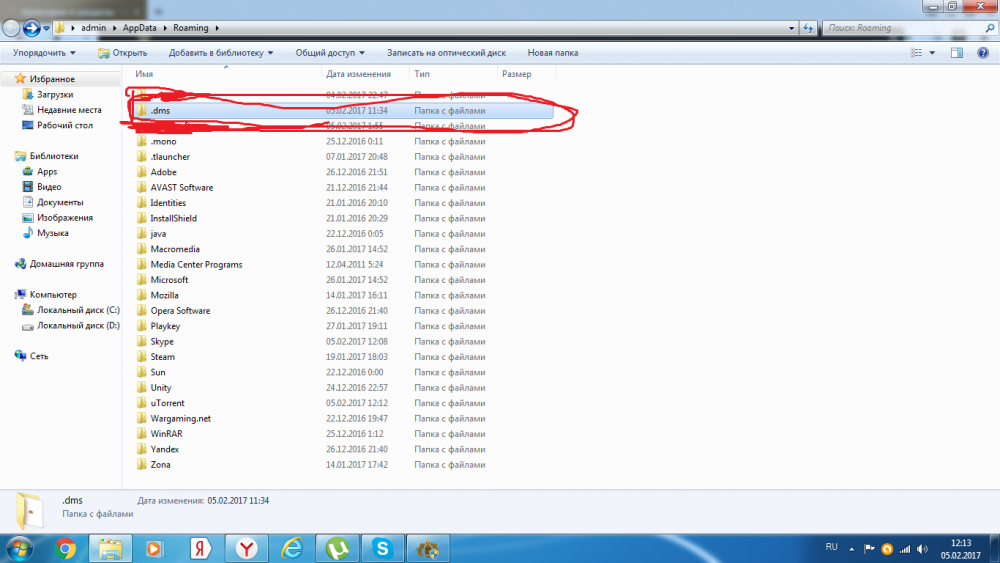
Task: Select Домашняя группа in navigation pane
Action: point(66,264)
